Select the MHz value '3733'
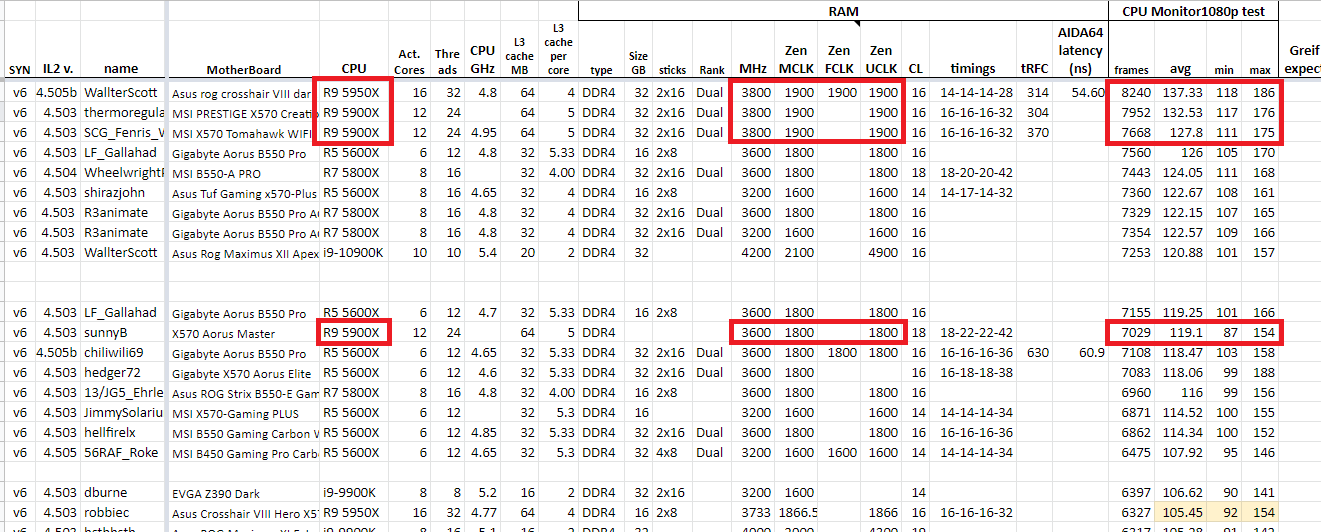This screenshot has height=532, width=1321. [754, 512]
